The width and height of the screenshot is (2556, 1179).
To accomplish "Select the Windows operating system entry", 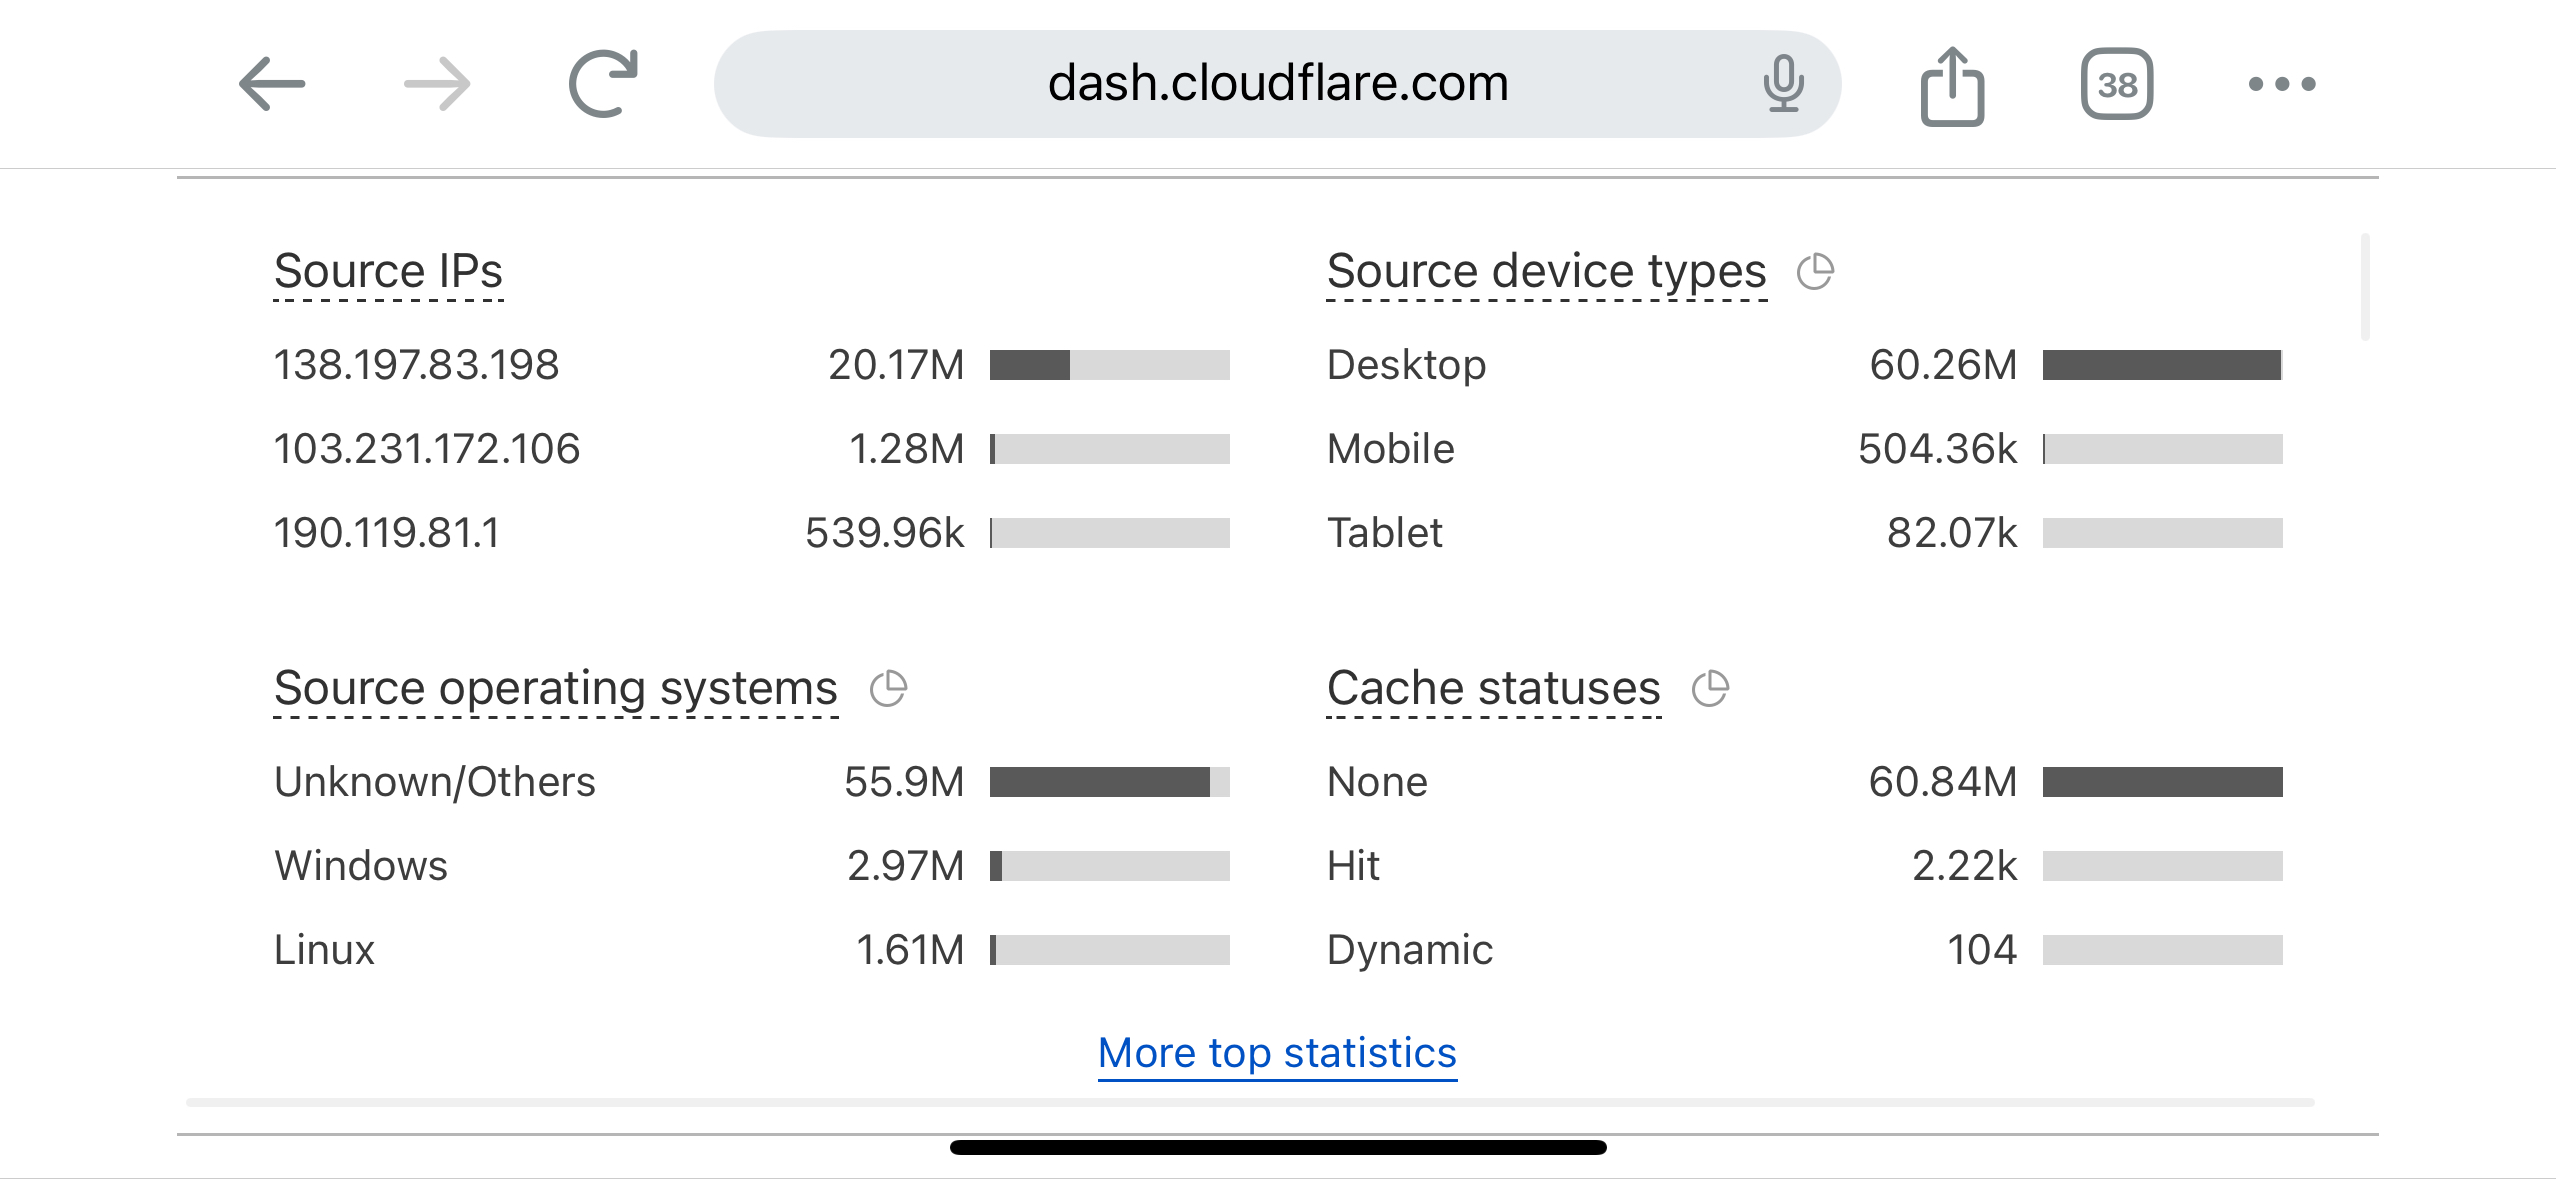I will (361, 866).
